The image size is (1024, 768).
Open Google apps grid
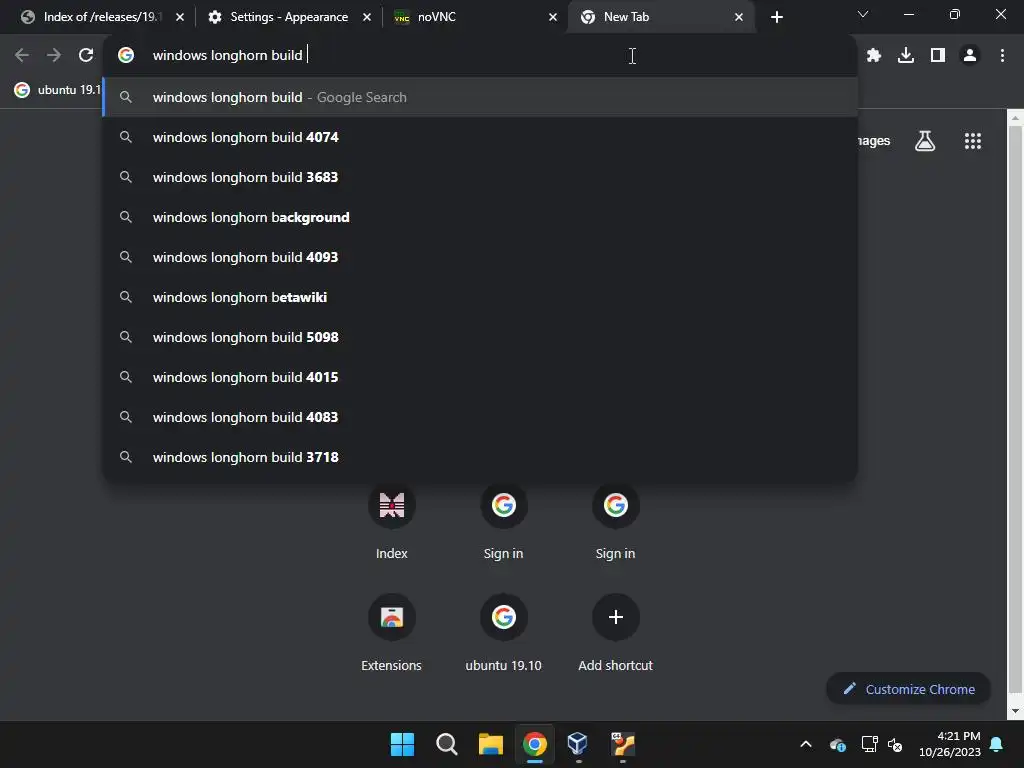(x=973, y=140)
